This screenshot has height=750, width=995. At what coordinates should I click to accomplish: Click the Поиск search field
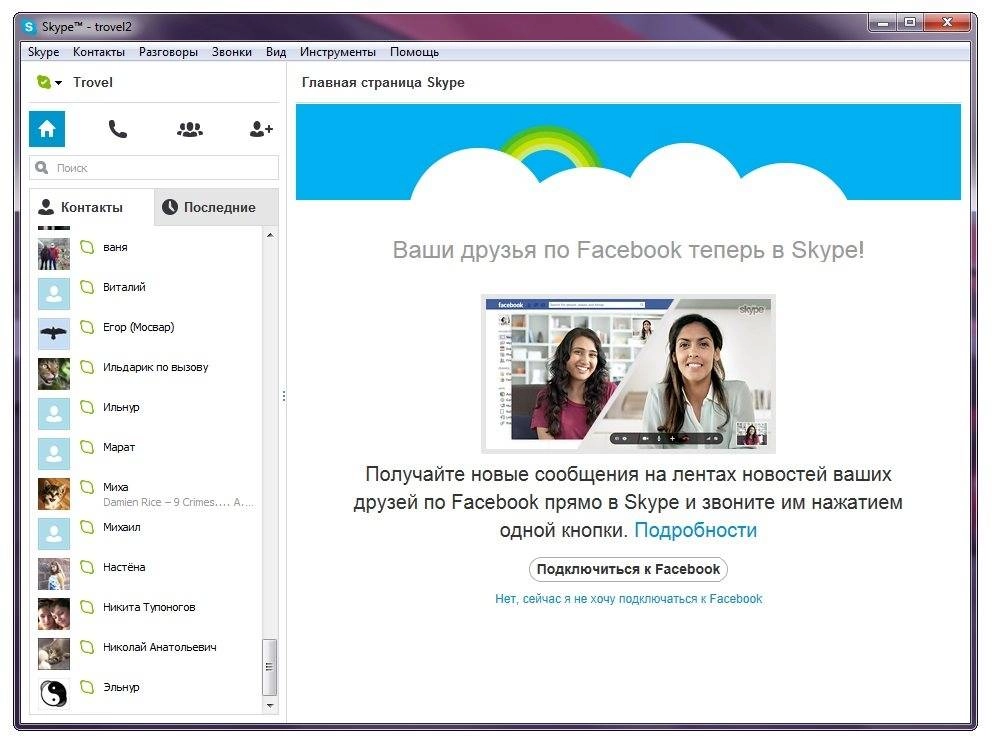154,168
